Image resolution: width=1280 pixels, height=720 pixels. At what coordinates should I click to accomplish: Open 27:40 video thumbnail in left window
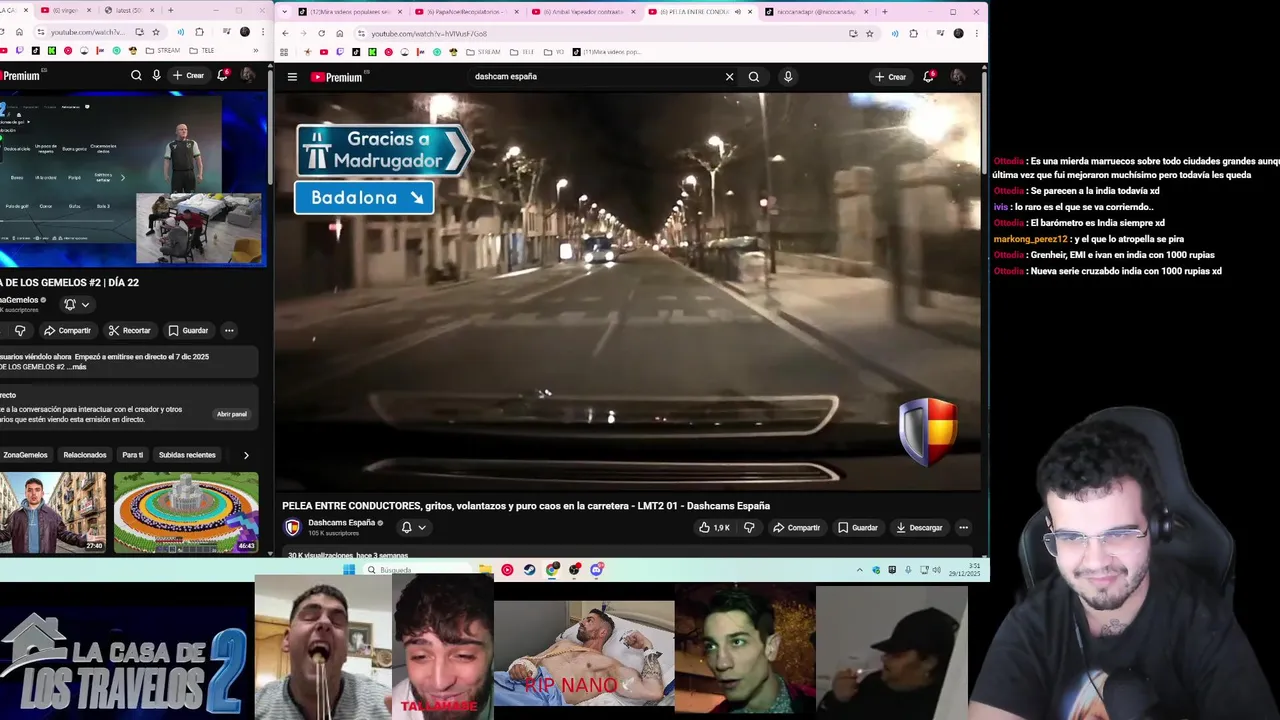point(53,512)
